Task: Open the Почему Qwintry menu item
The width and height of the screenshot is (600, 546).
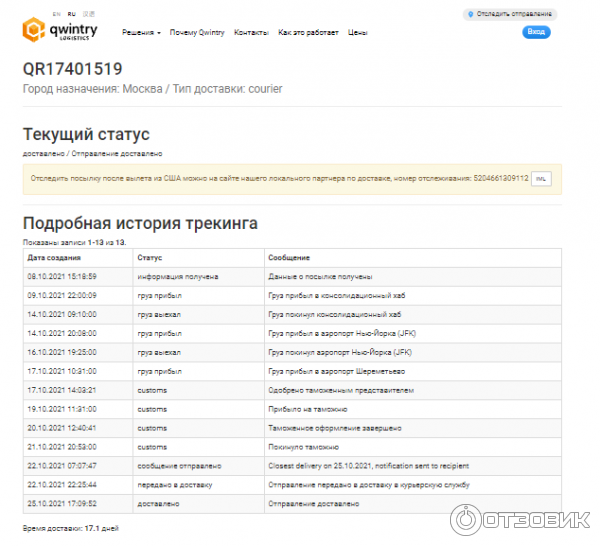Action: (197, 33)
